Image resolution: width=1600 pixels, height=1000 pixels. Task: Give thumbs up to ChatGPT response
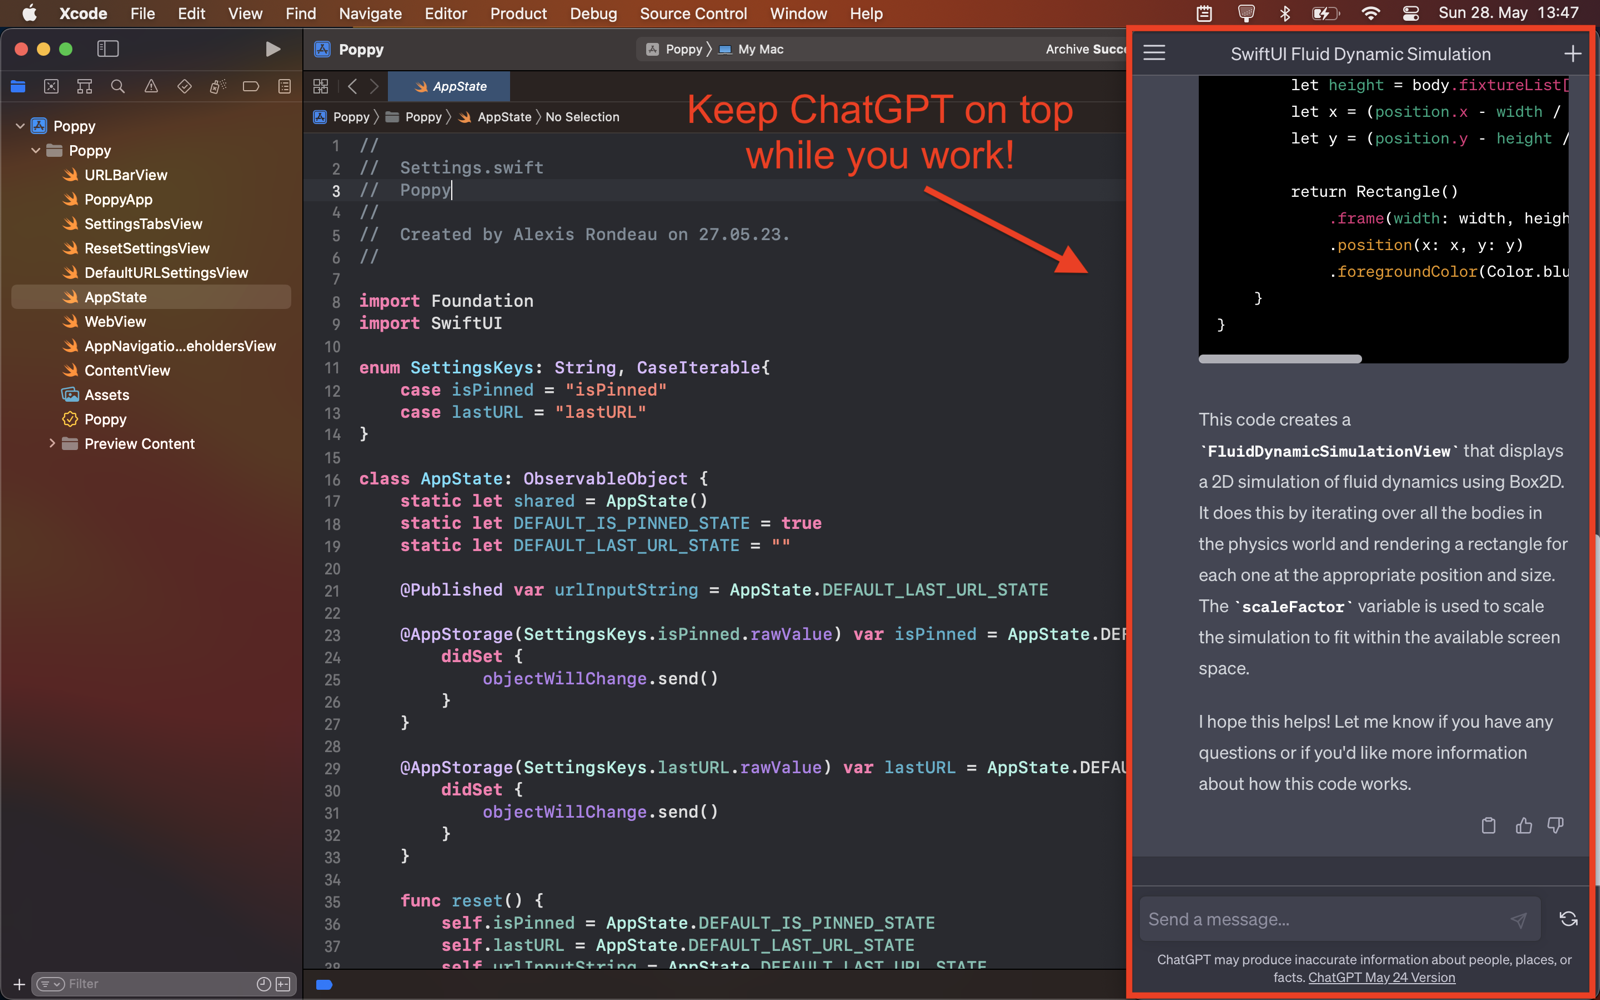point(1523,825)
